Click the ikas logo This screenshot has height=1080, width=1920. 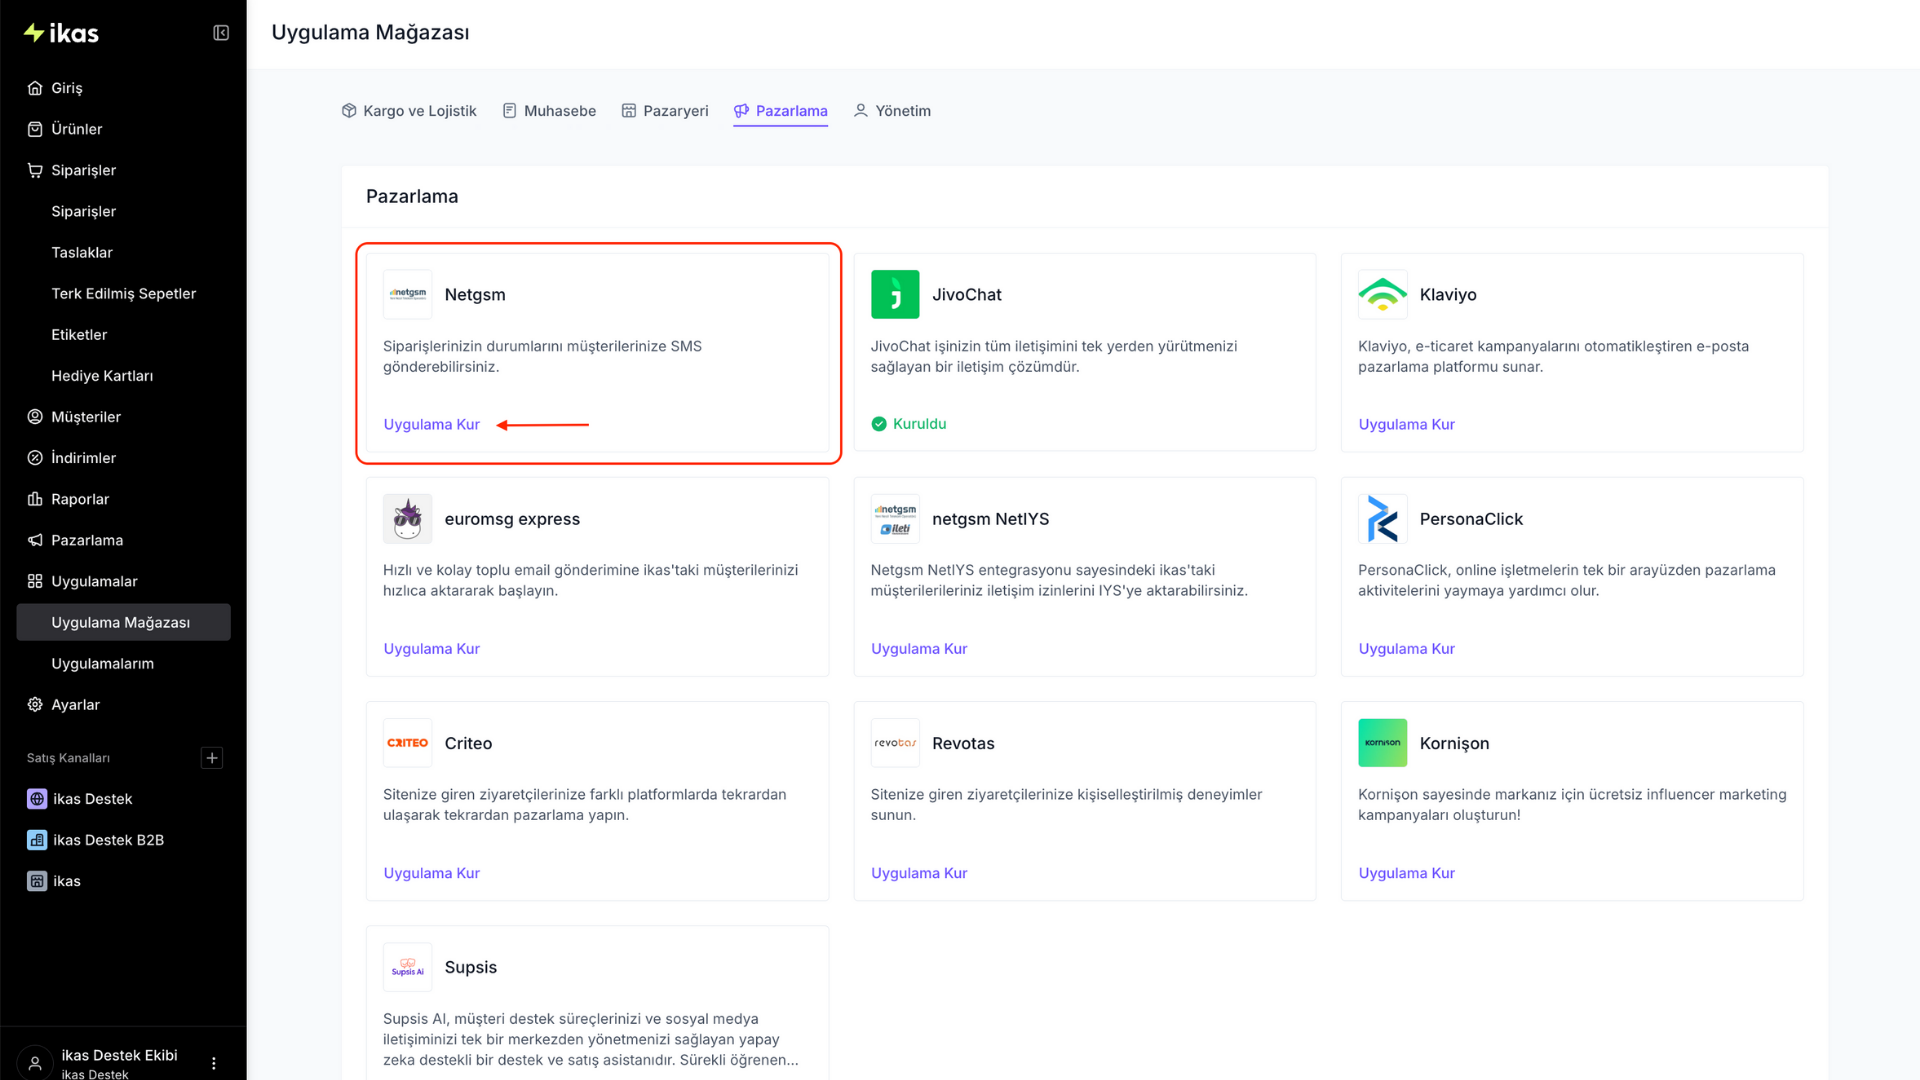click(x=61, y=33)
